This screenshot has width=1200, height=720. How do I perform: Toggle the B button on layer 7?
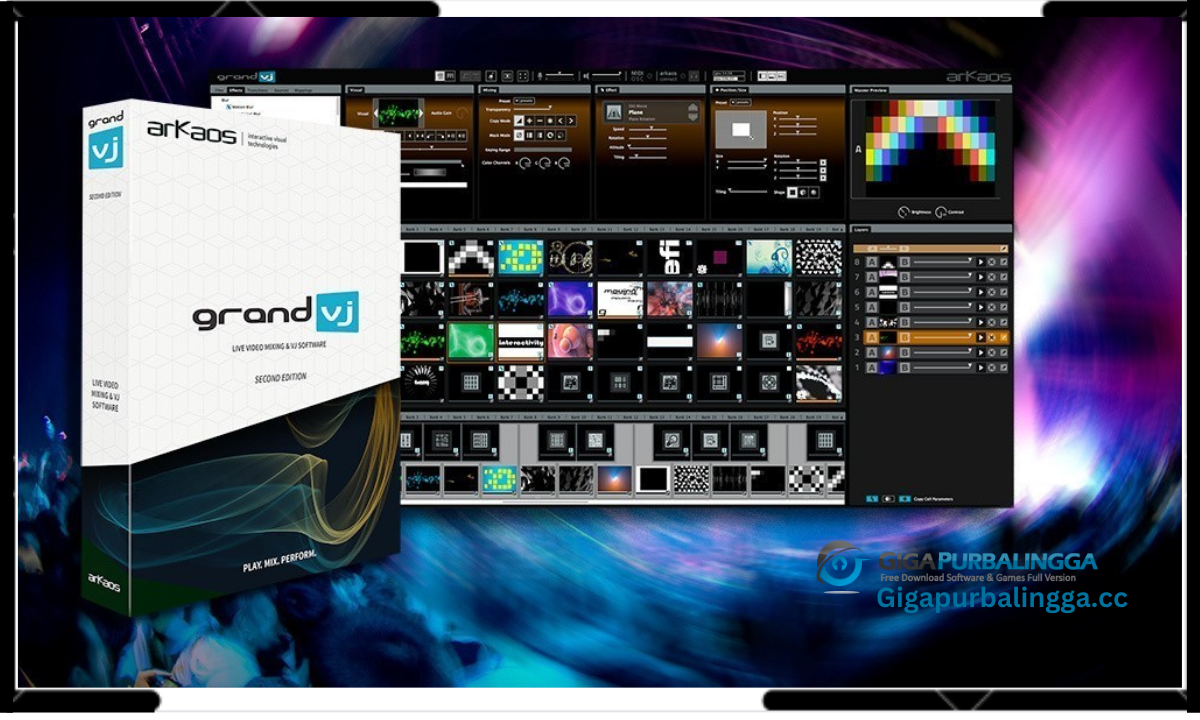(904, 277)
